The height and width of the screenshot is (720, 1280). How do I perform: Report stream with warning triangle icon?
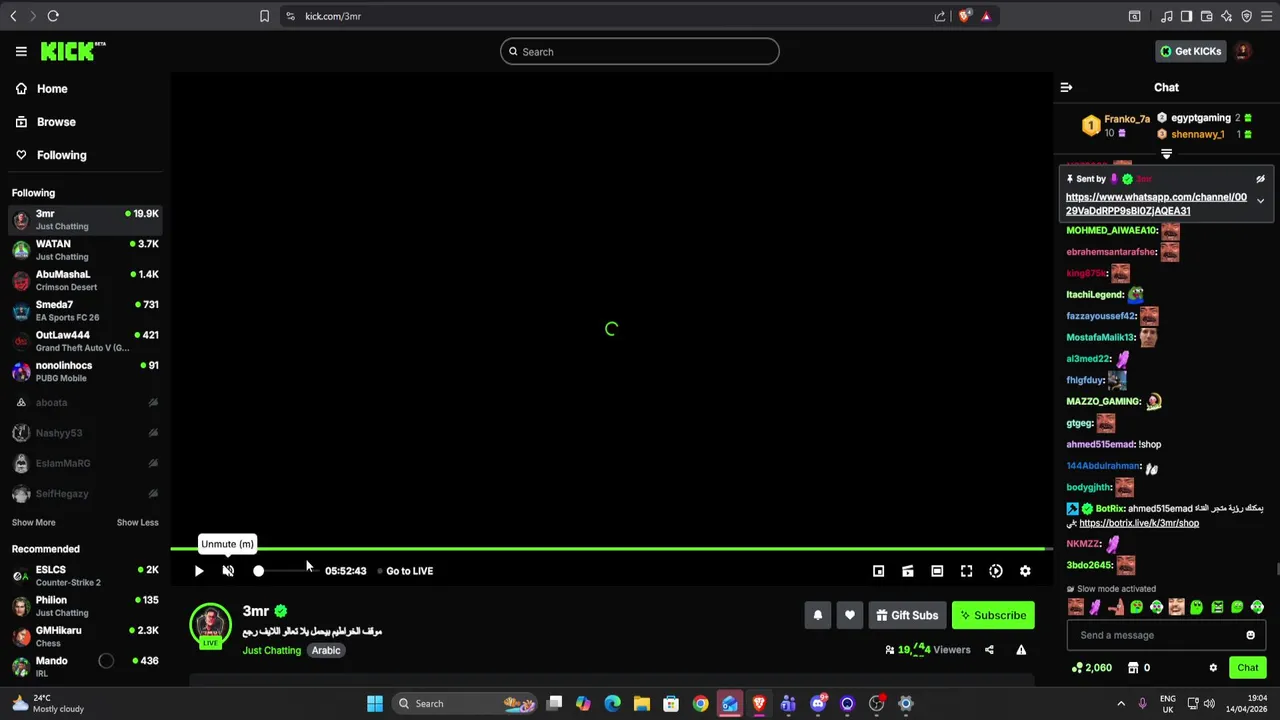pyautogui.click(x=1021, y=650)
